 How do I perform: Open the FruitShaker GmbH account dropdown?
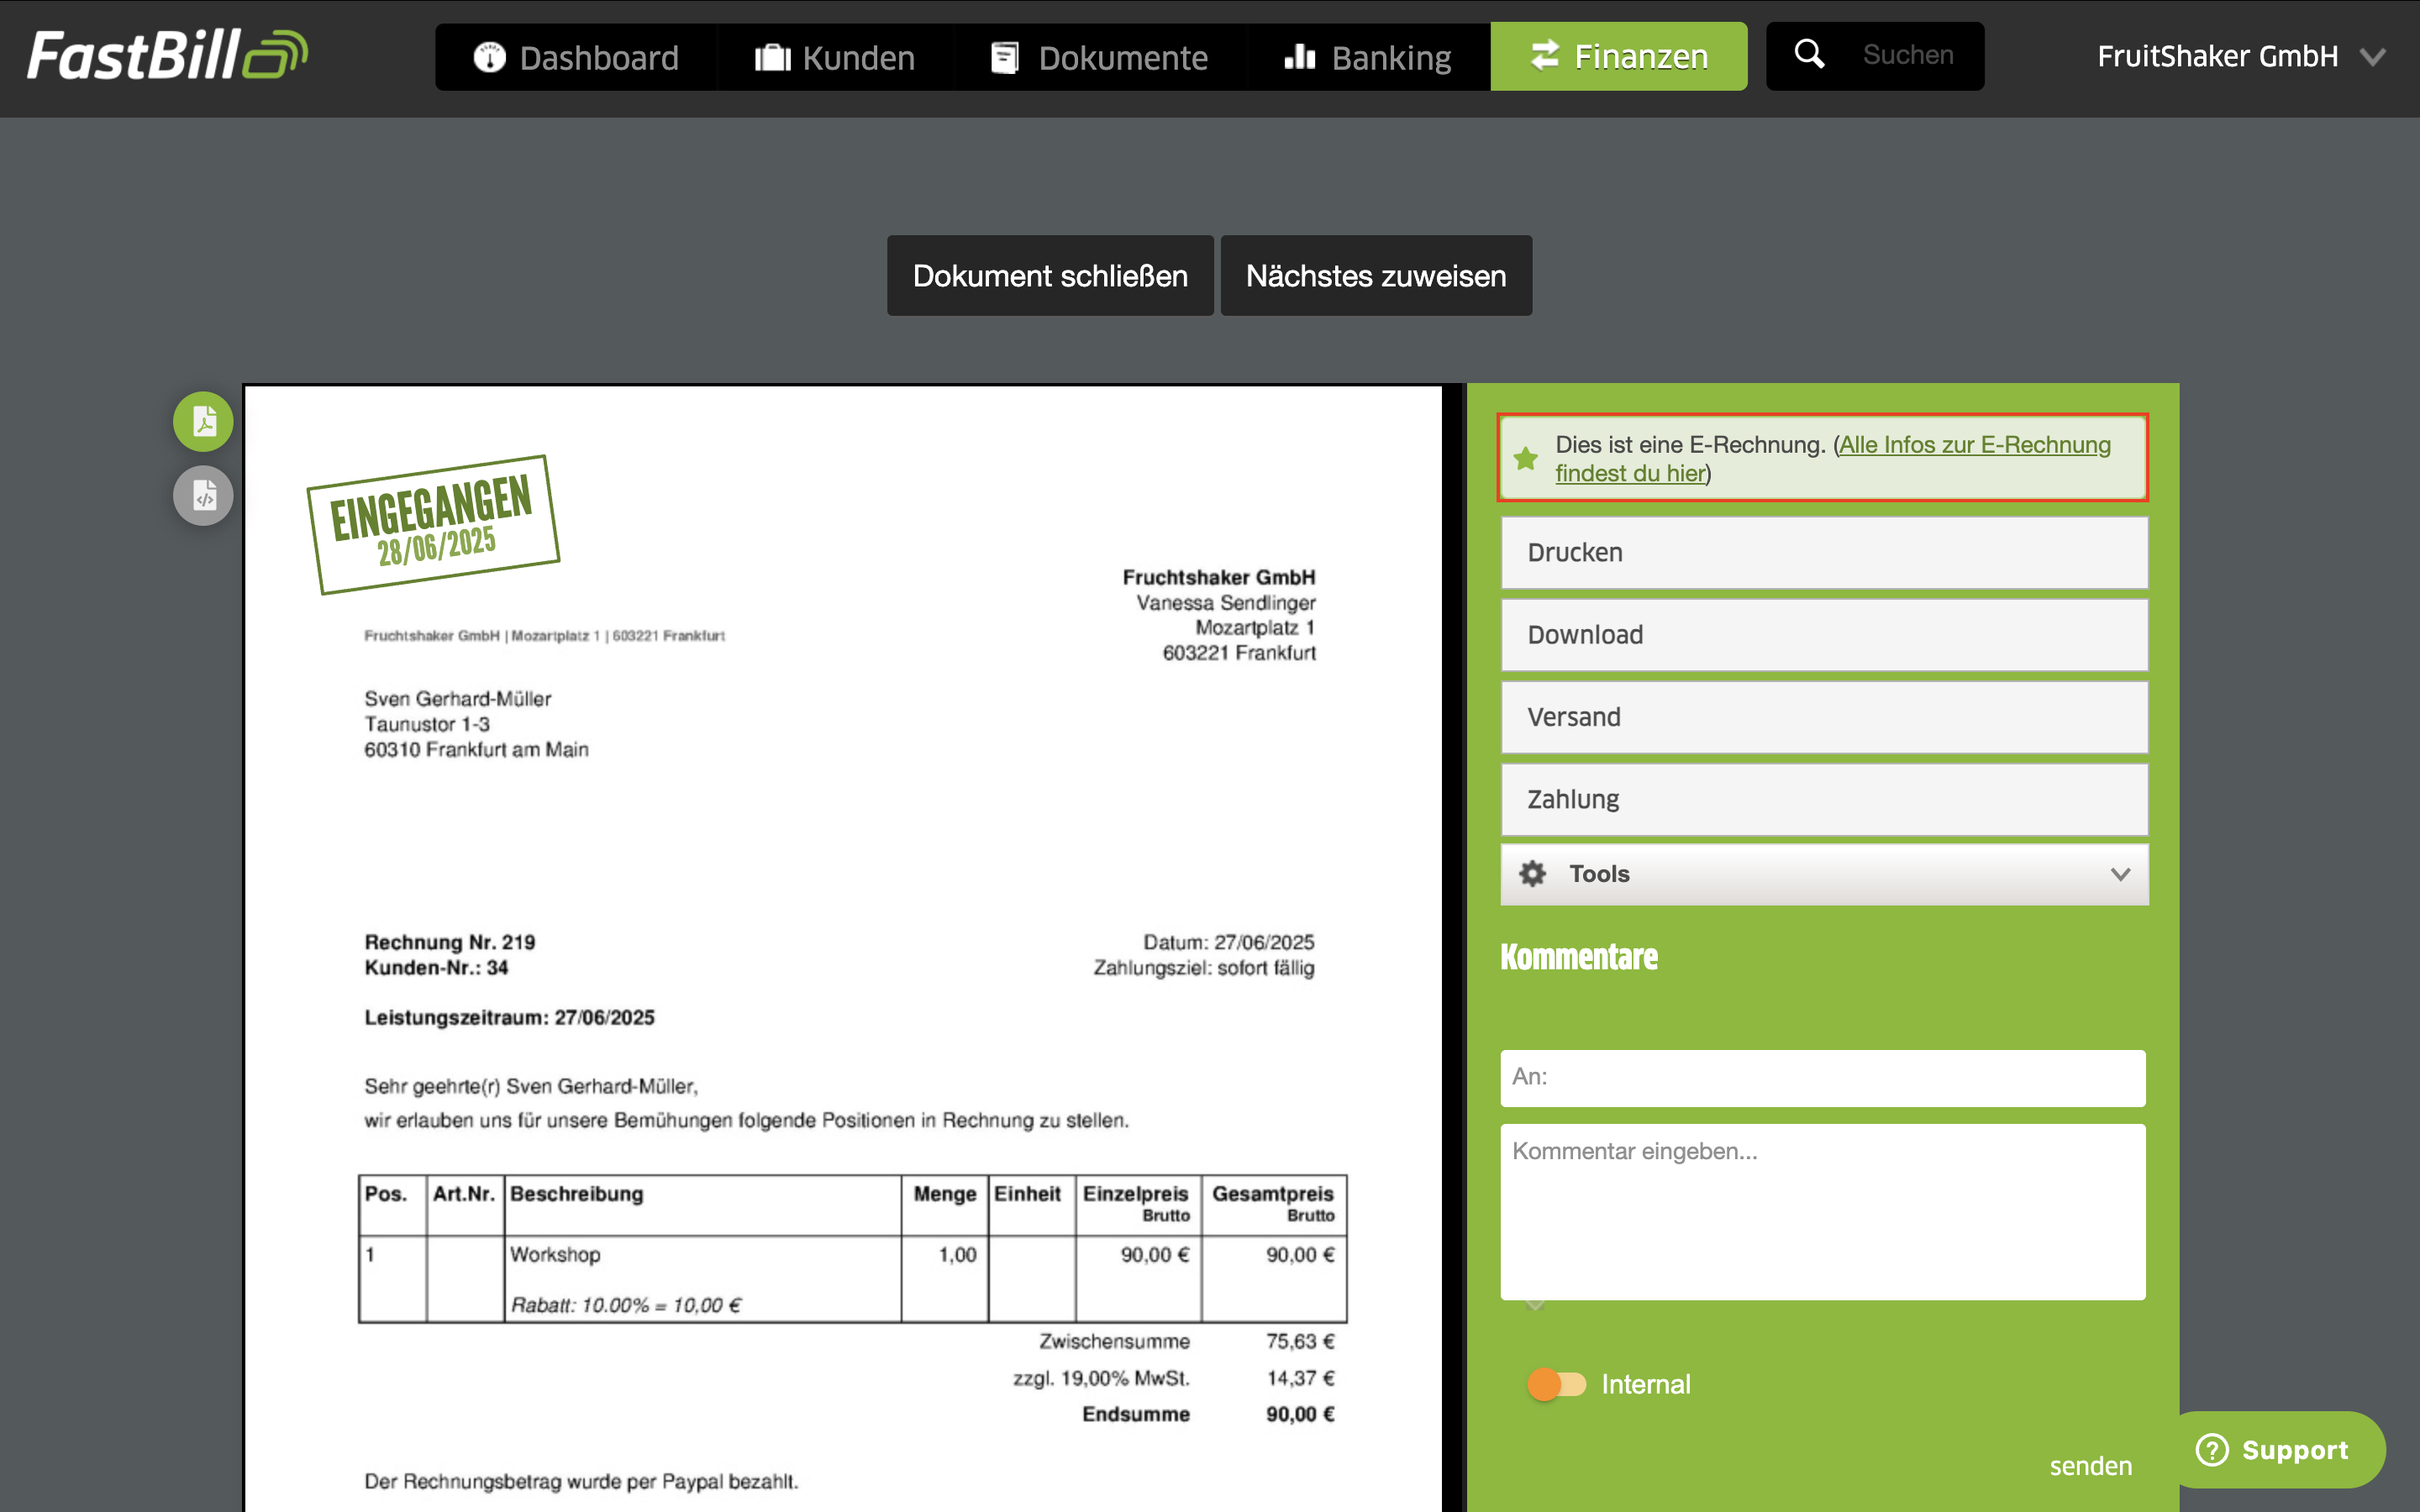(2241, 56)
